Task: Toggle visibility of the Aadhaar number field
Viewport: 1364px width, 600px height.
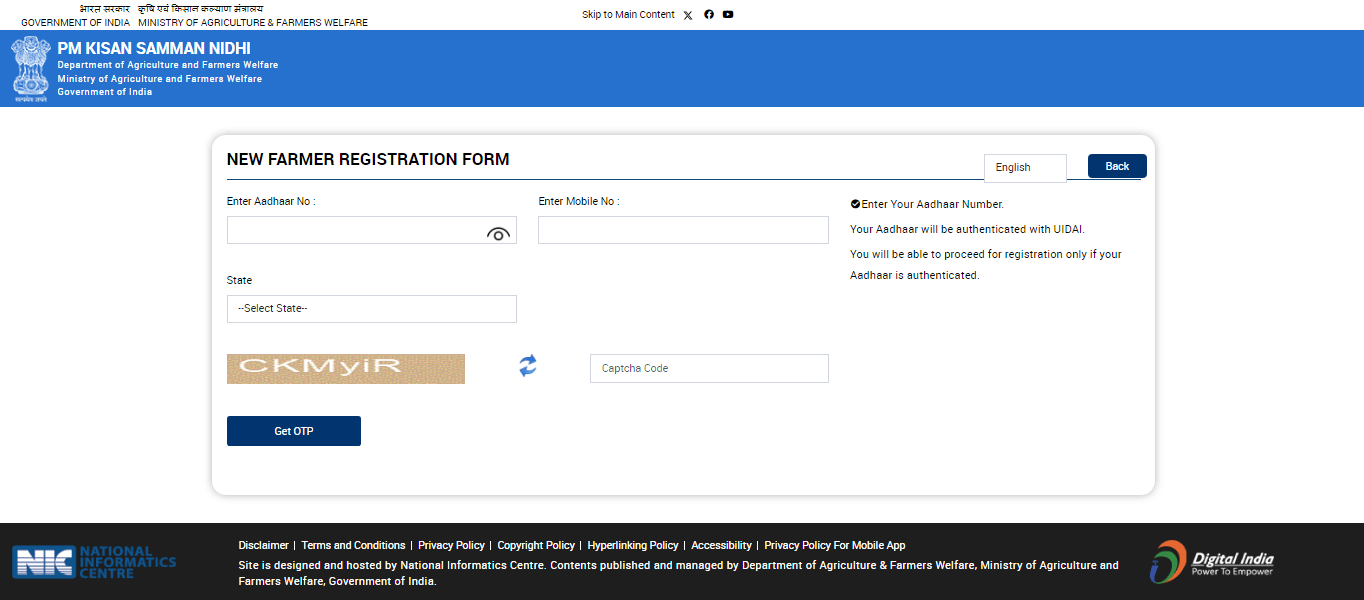Action: tap(498, 233)
